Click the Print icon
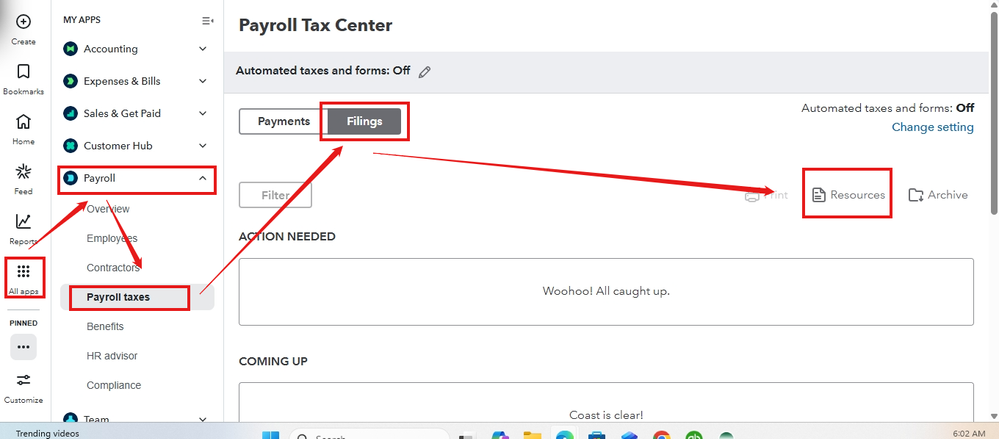Viewport: 999px width, 439px height. [752, 195]
